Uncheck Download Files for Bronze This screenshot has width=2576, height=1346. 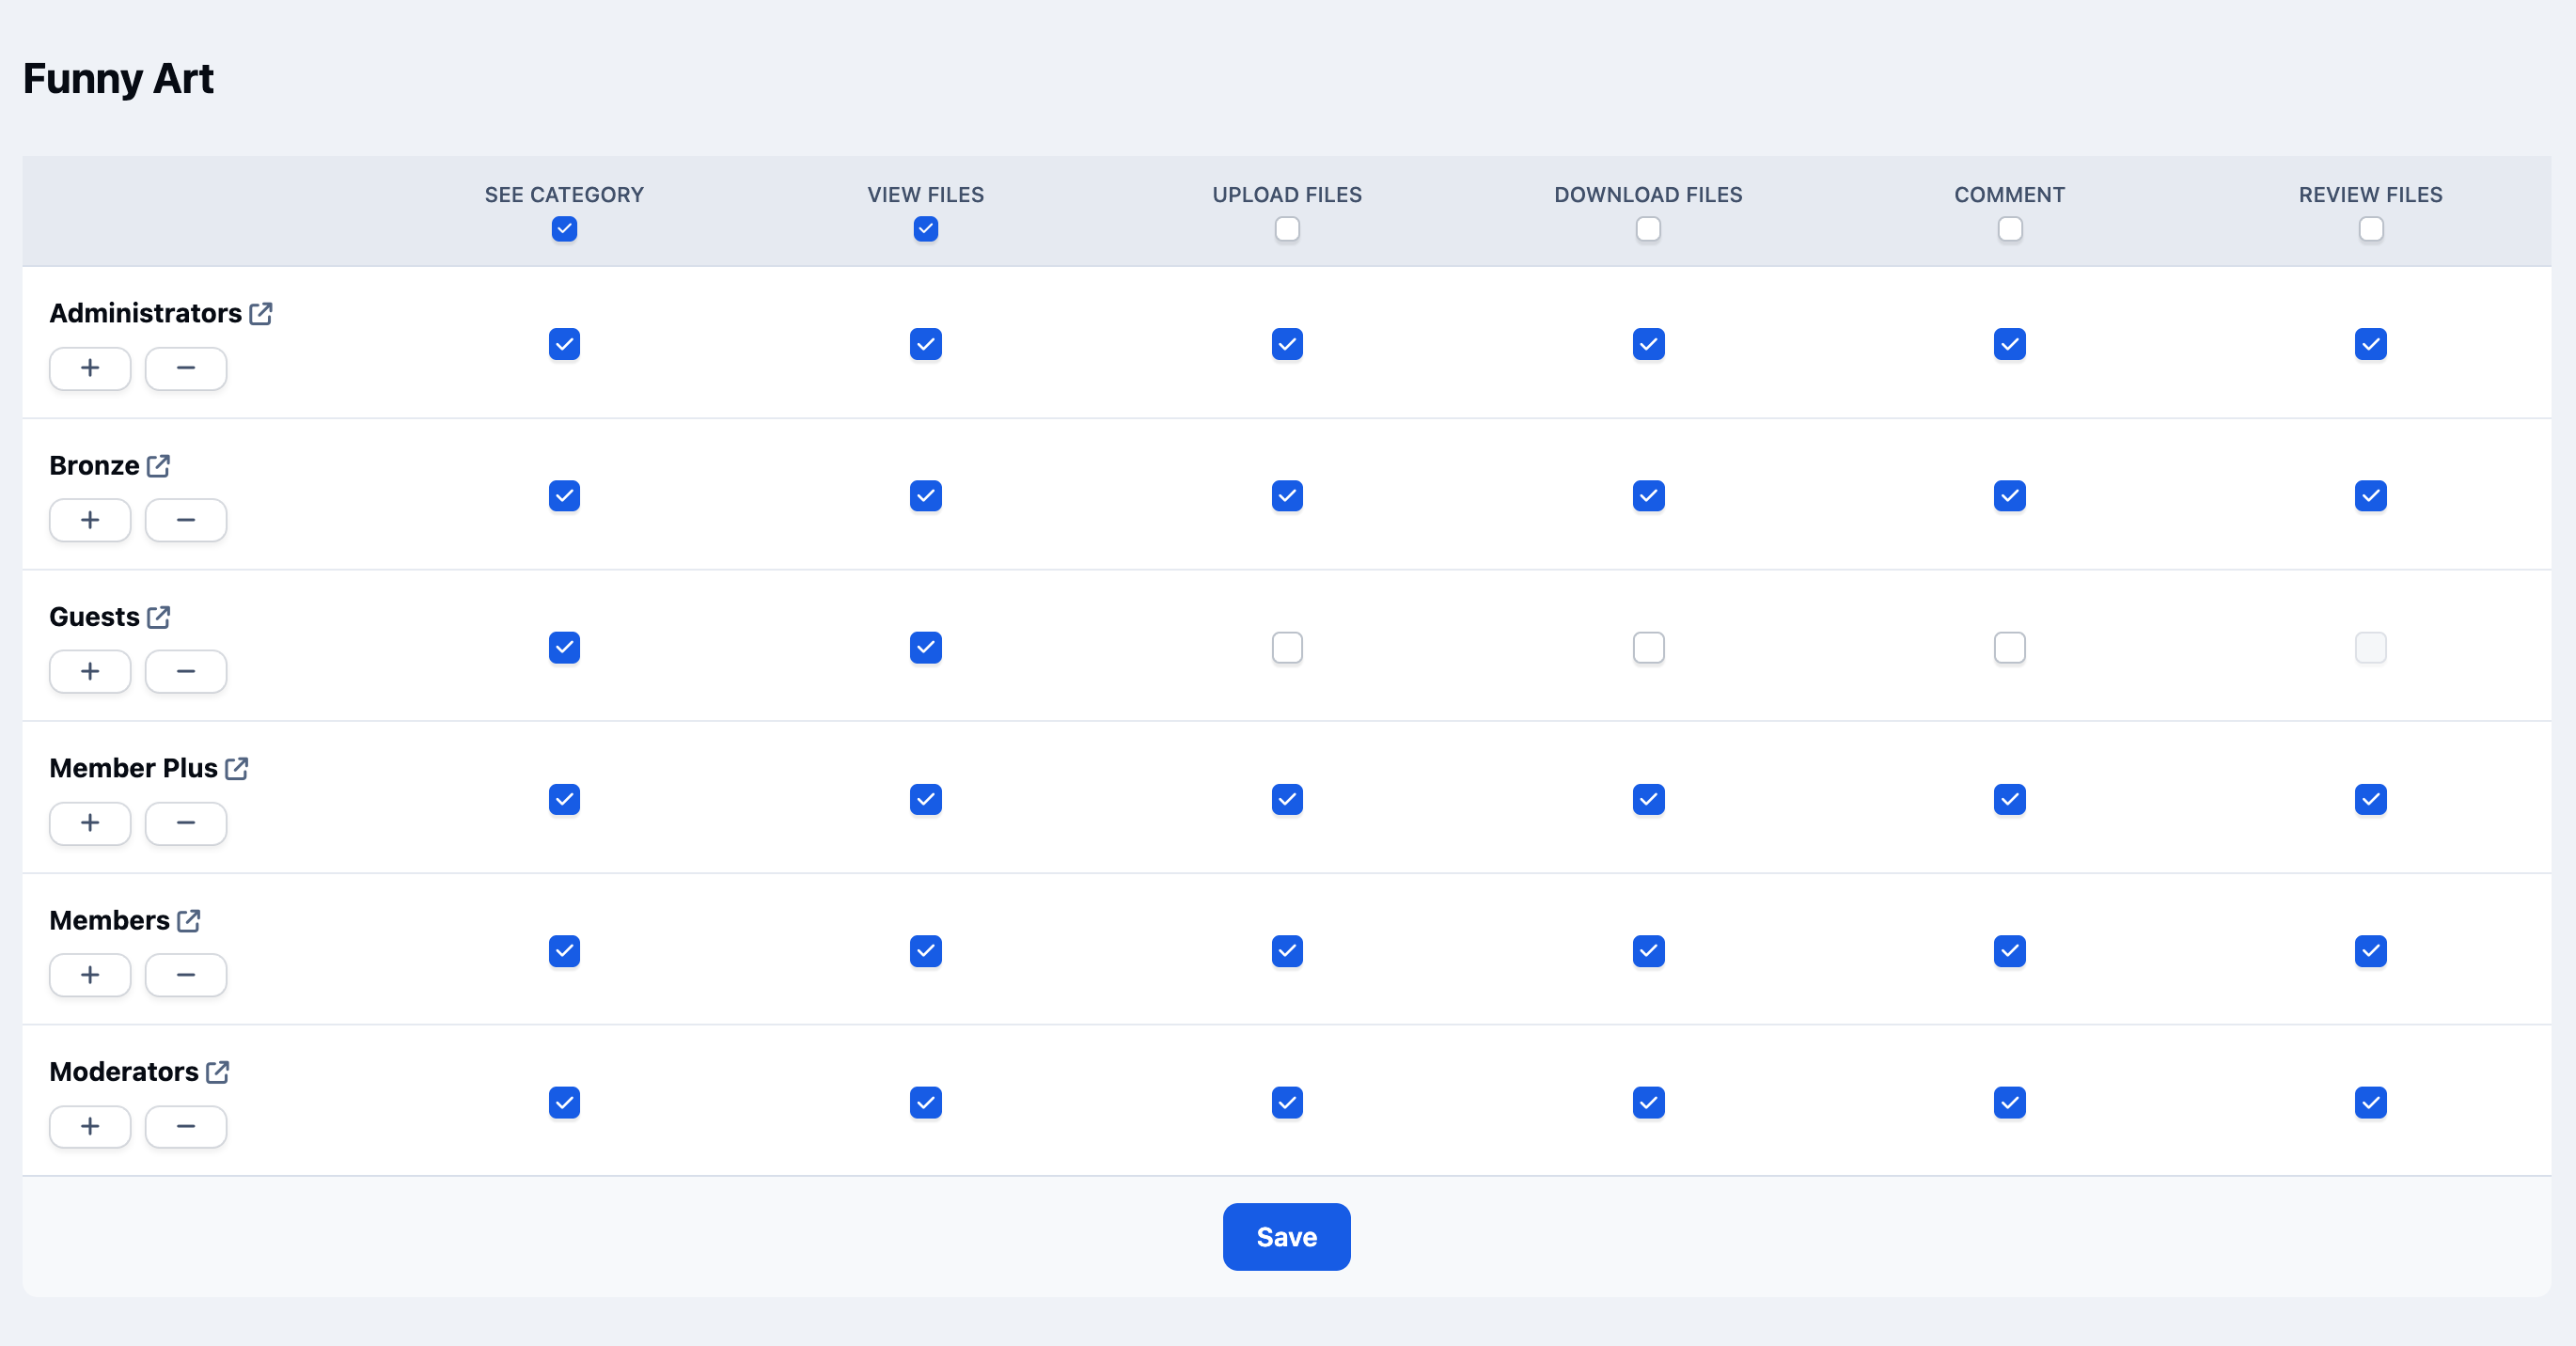1648,496
